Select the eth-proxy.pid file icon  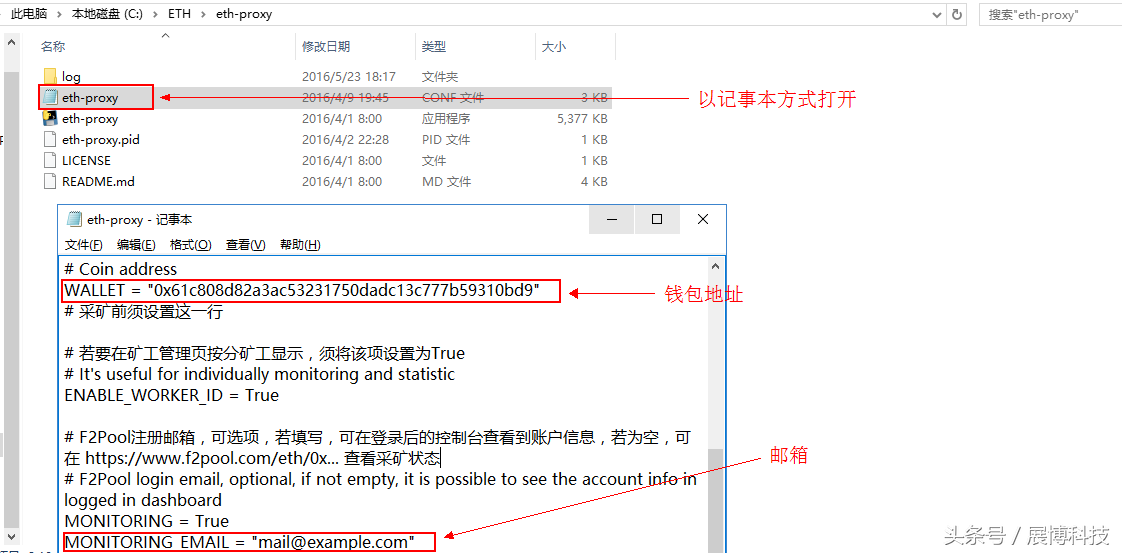pos(50,140)
